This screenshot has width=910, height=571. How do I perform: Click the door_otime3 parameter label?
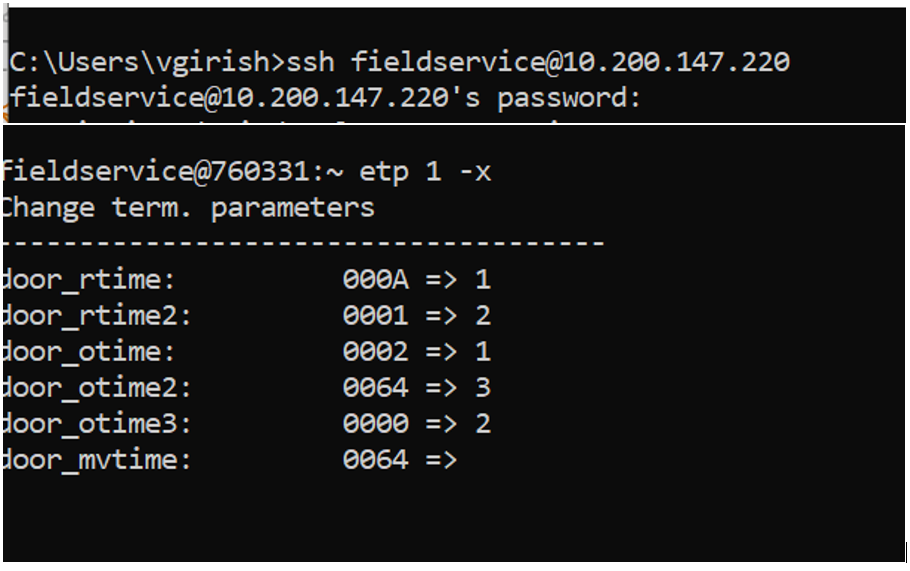click(97, 424)
